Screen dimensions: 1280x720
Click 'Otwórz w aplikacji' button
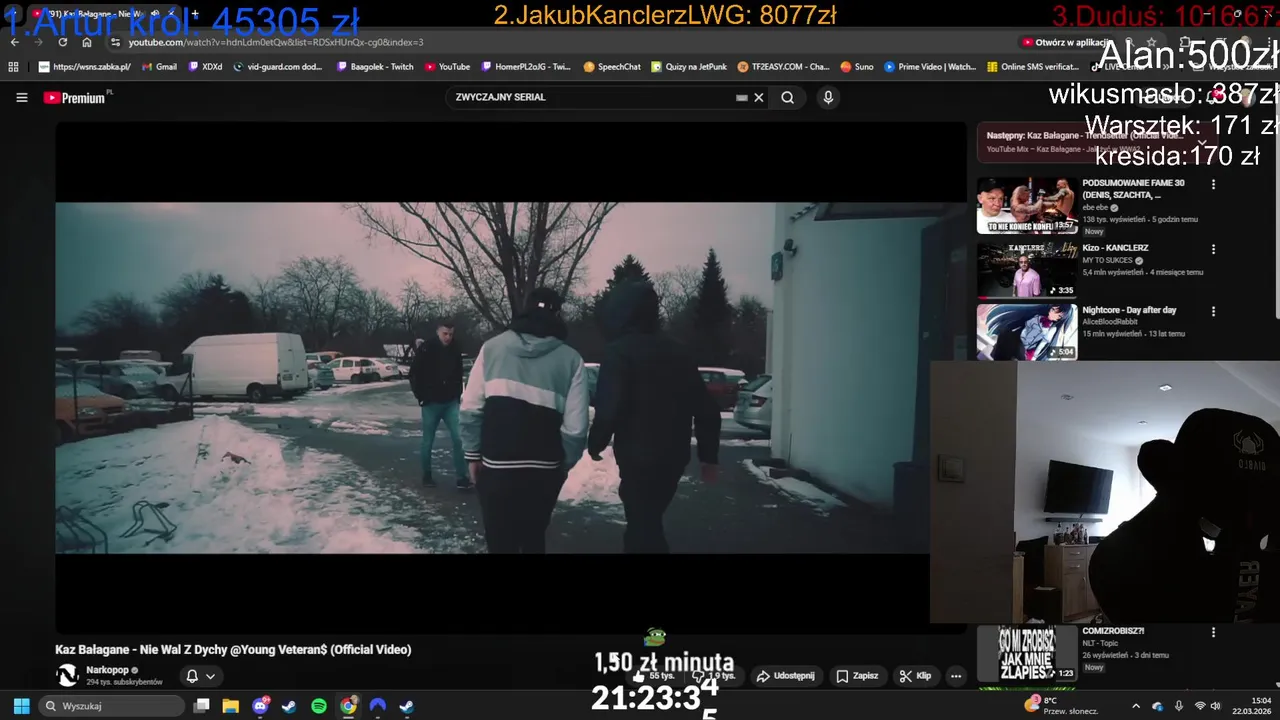(x=1067, y=42)
